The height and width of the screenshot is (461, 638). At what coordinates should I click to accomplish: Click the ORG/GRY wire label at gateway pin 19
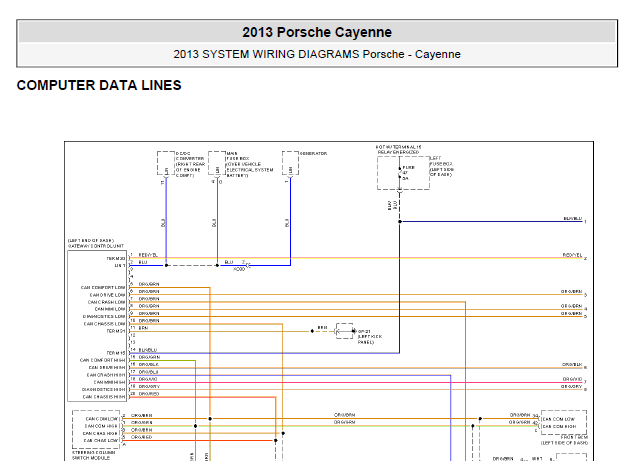click(x=149, y=387)
